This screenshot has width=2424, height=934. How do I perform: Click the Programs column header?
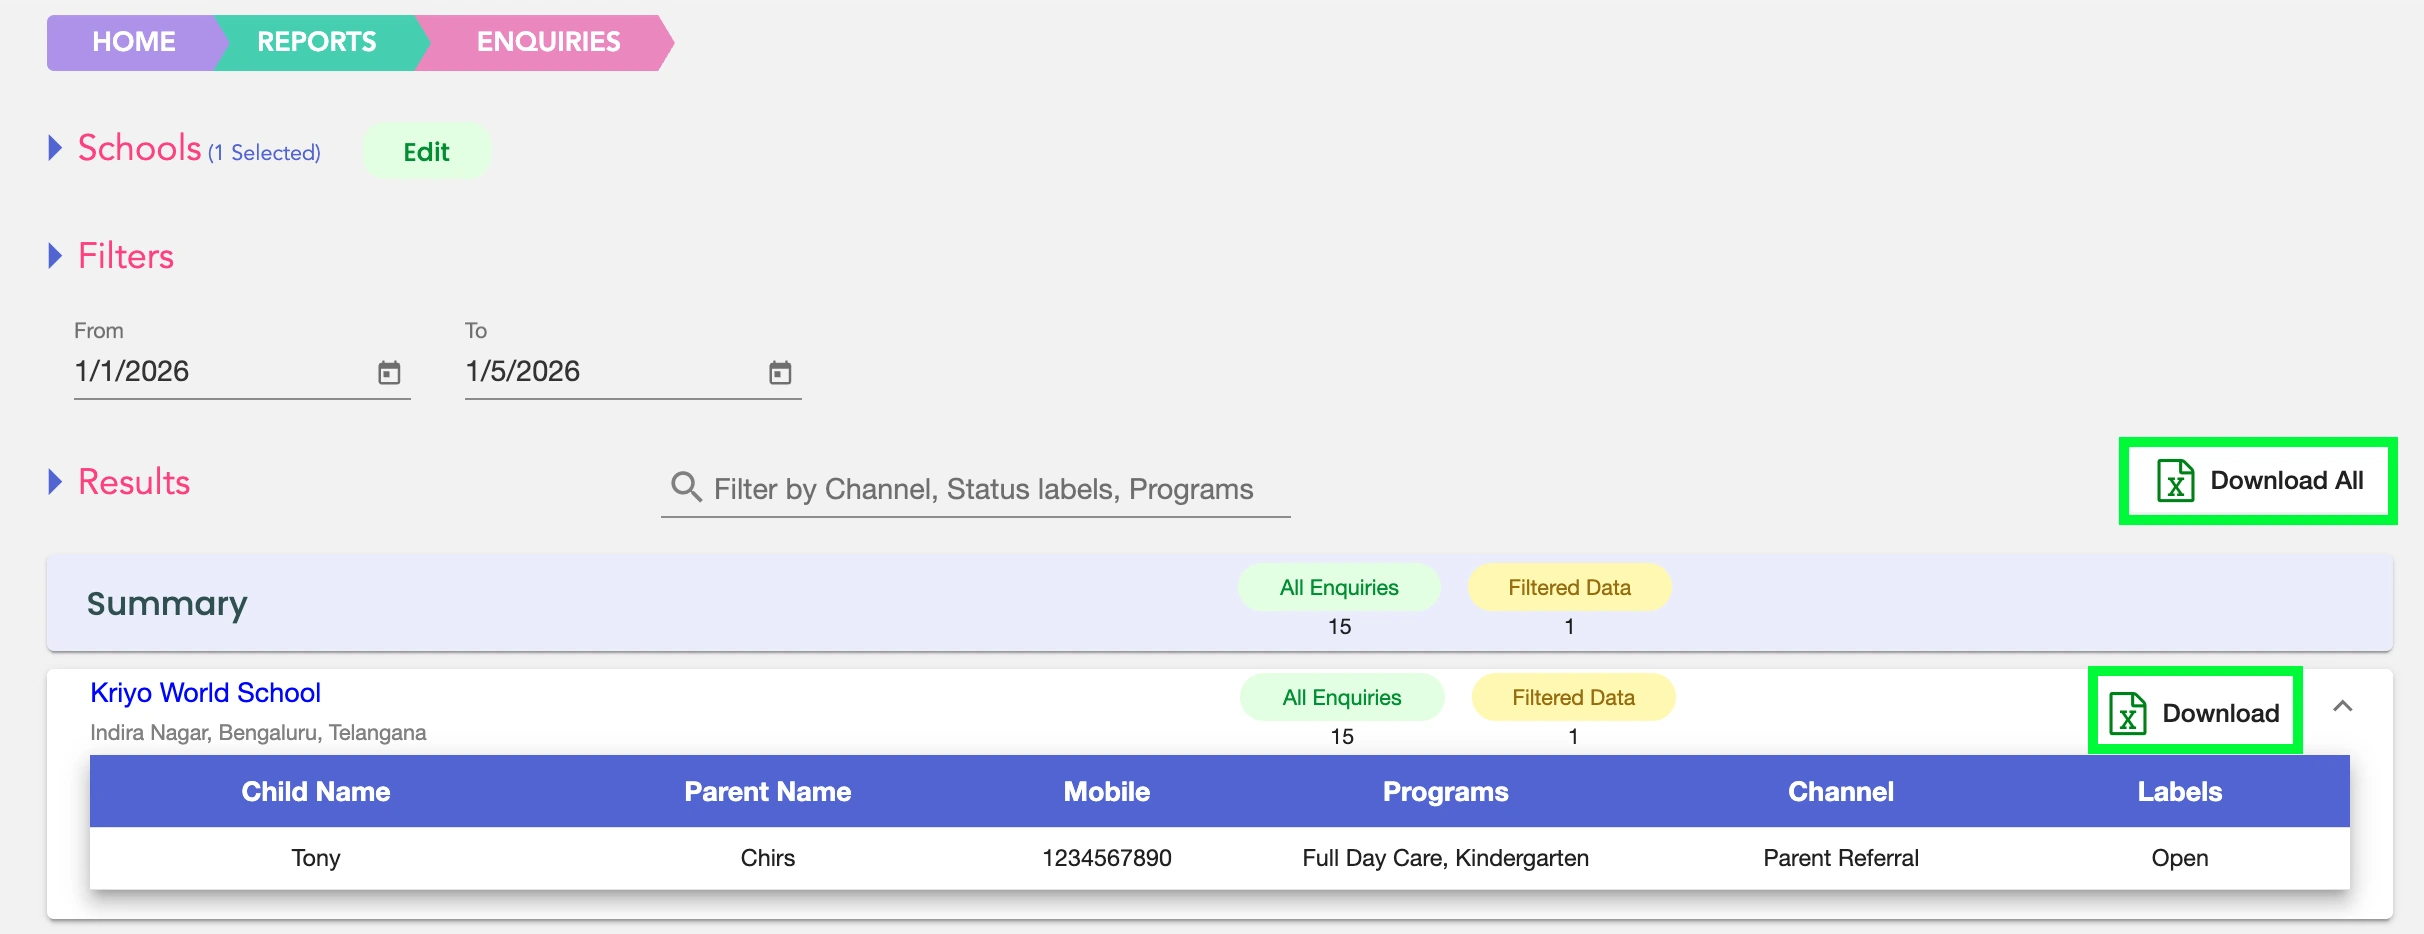[x=1445, y=792]
